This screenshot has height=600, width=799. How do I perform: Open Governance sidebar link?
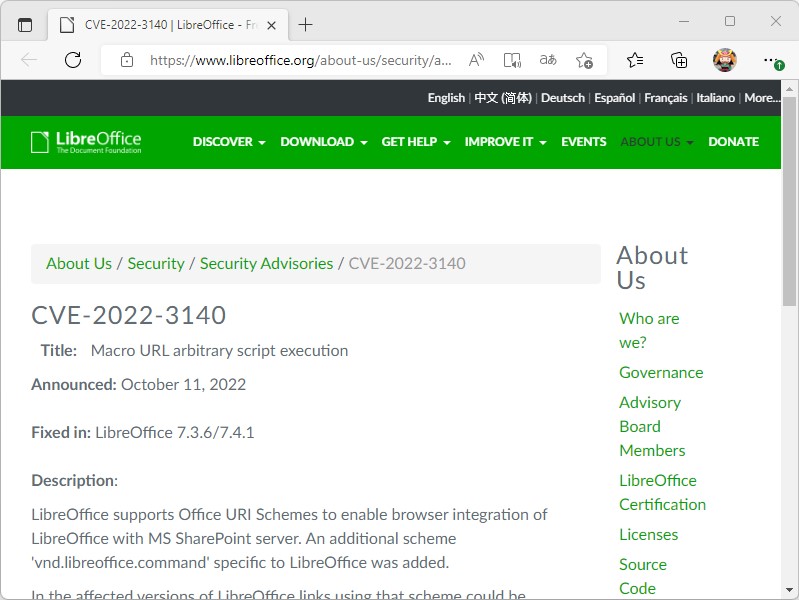pos(661,373)
